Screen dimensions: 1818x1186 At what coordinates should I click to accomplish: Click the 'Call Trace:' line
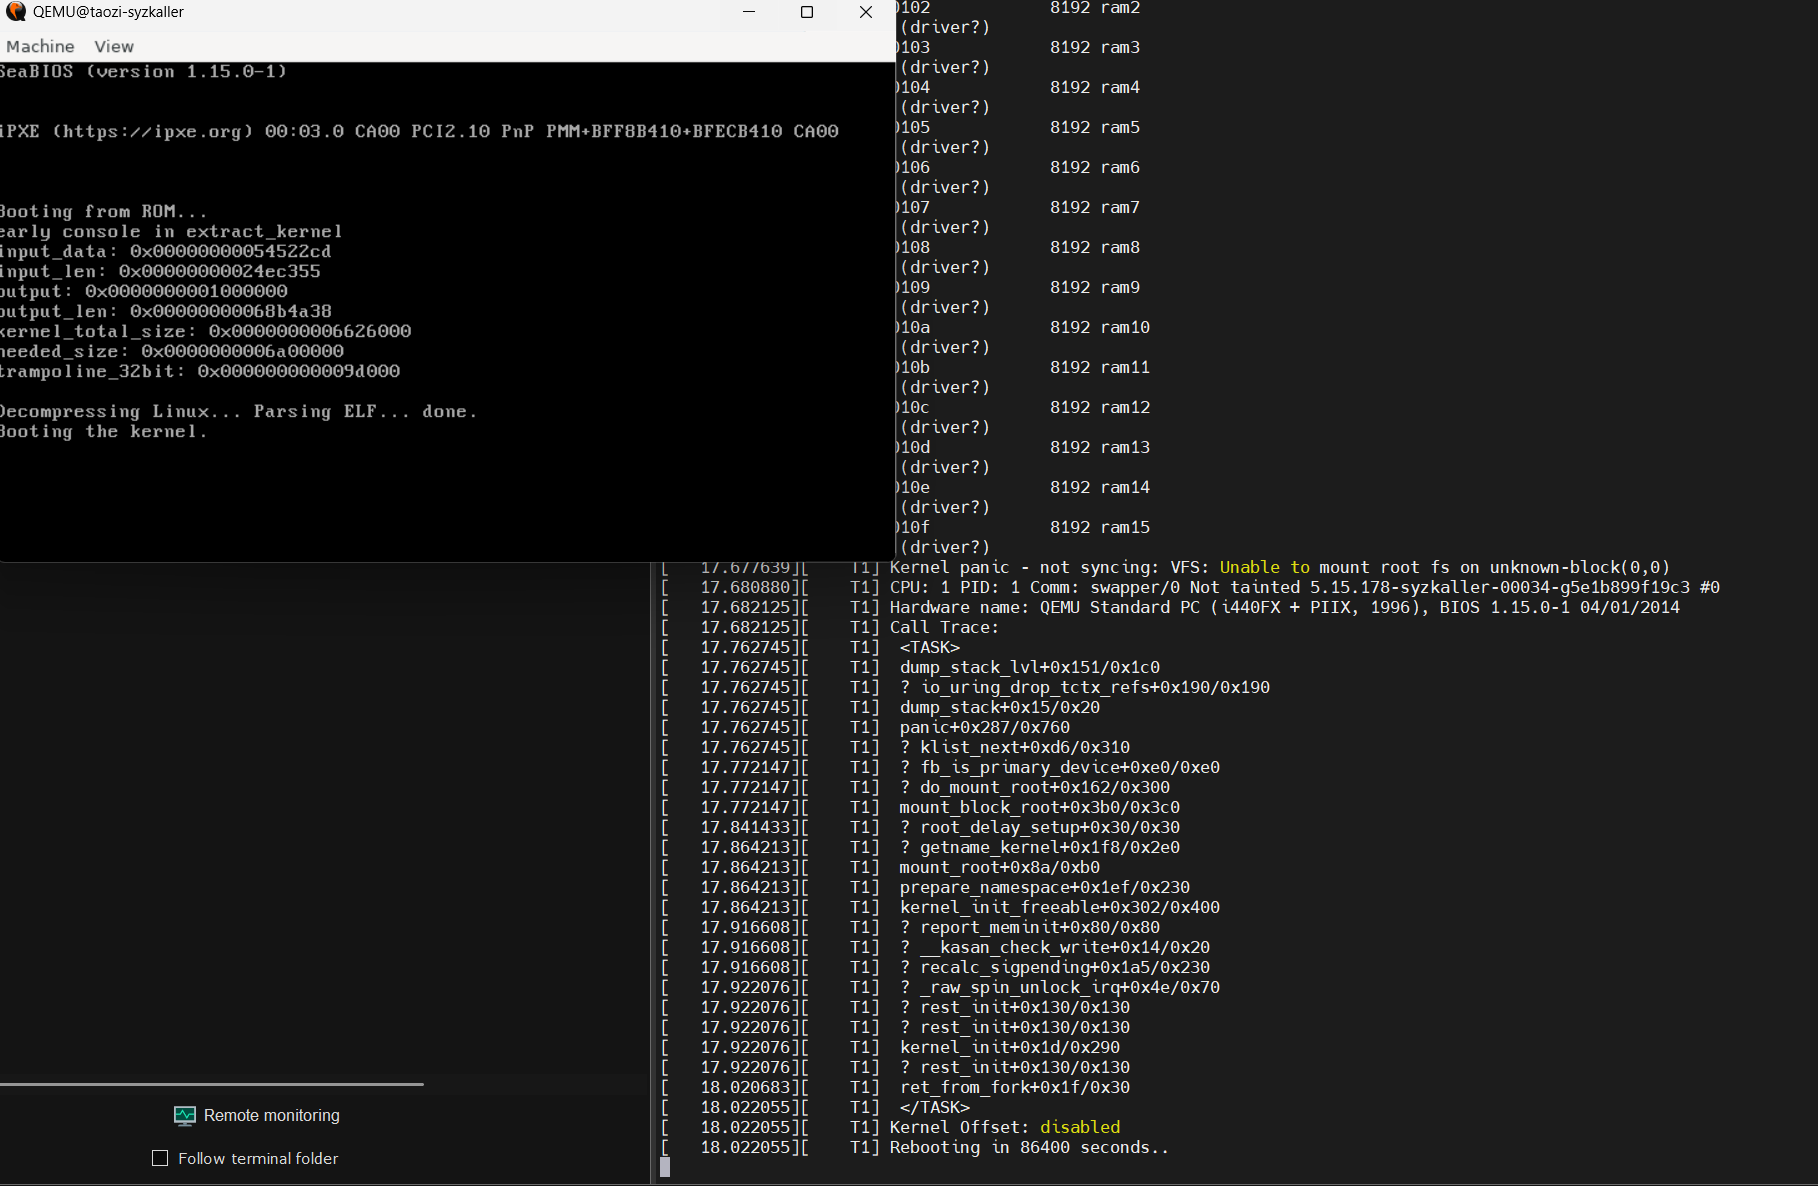tap(944, 627)
